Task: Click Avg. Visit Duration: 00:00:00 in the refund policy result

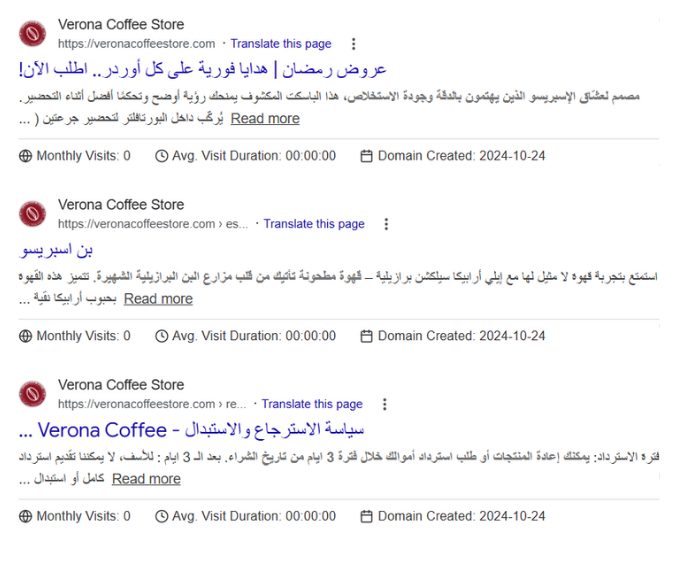Action: (x=254, y=516)
